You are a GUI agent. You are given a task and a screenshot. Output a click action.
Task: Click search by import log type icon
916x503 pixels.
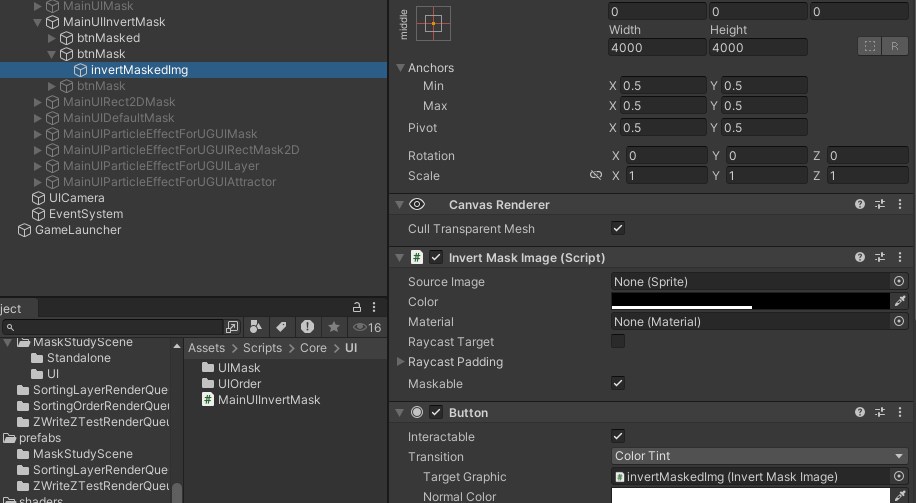click(307, 327)
